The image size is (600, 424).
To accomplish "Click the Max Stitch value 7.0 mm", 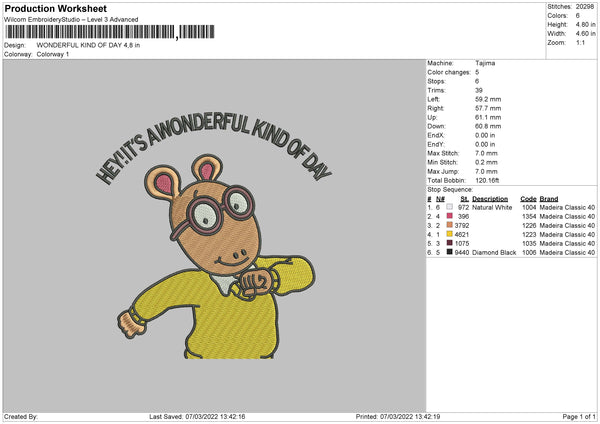I will pyautogui.click(x=486, y=153).
